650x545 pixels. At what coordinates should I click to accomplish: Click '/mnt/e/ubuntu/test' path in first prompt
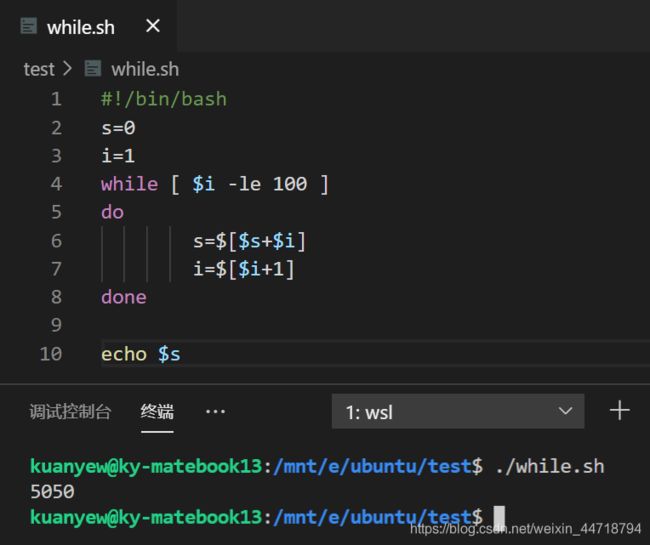(x=373, y=467)
